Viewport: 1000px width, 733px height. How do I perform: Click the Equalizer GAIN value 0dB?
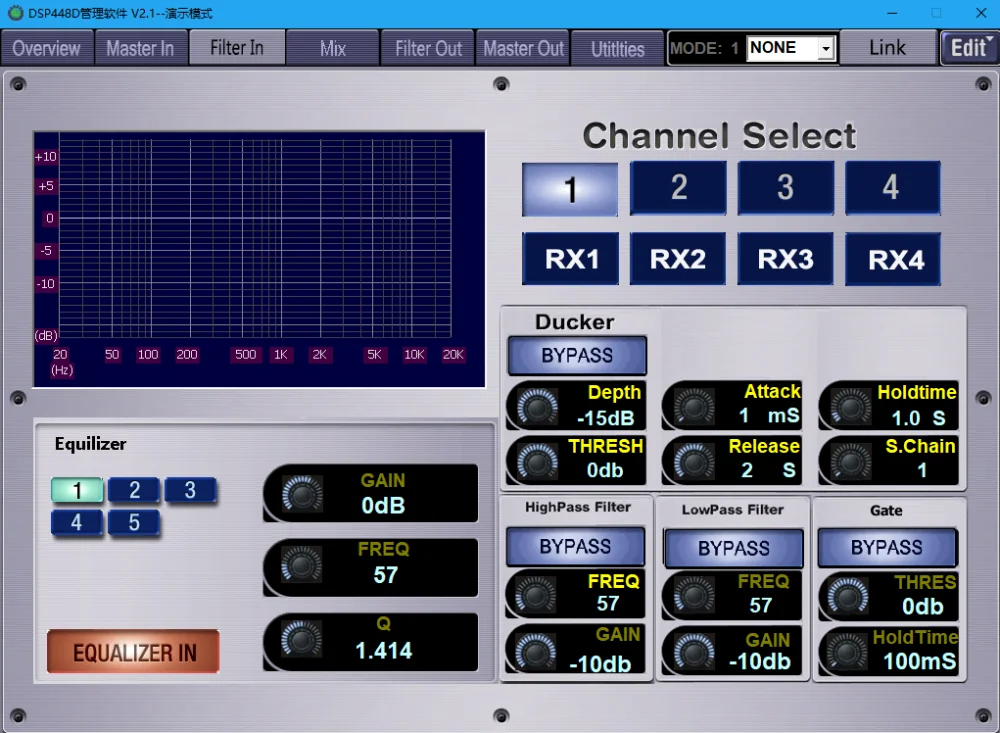(383, 505)
